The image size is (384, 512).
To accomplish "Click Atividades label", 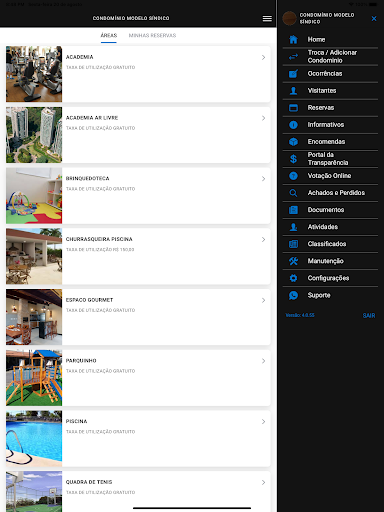I will tap(323, 227).
